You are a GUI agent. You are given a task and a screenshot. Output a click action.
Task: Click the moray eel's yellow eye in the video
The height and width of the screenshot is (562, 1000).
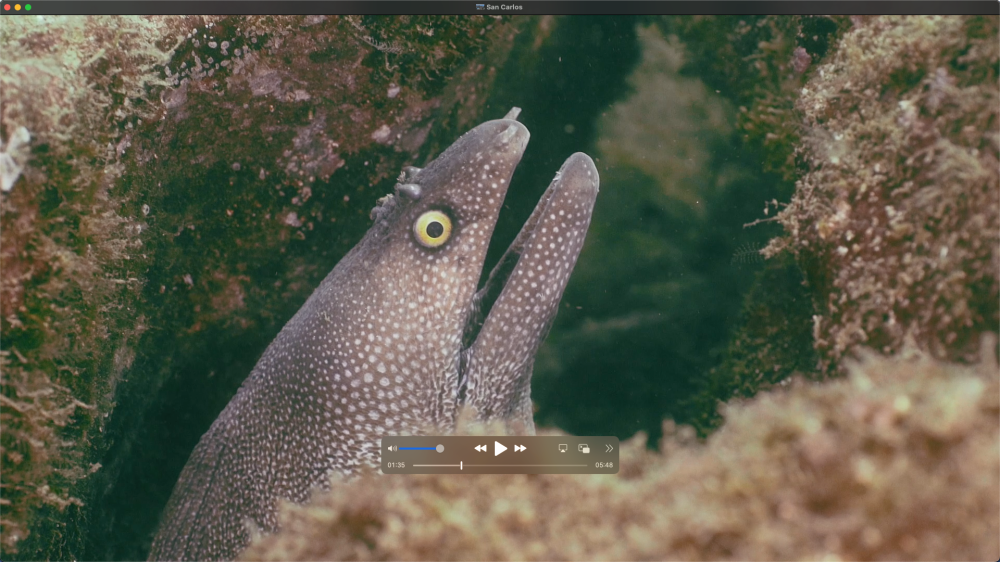pos(433,229)
